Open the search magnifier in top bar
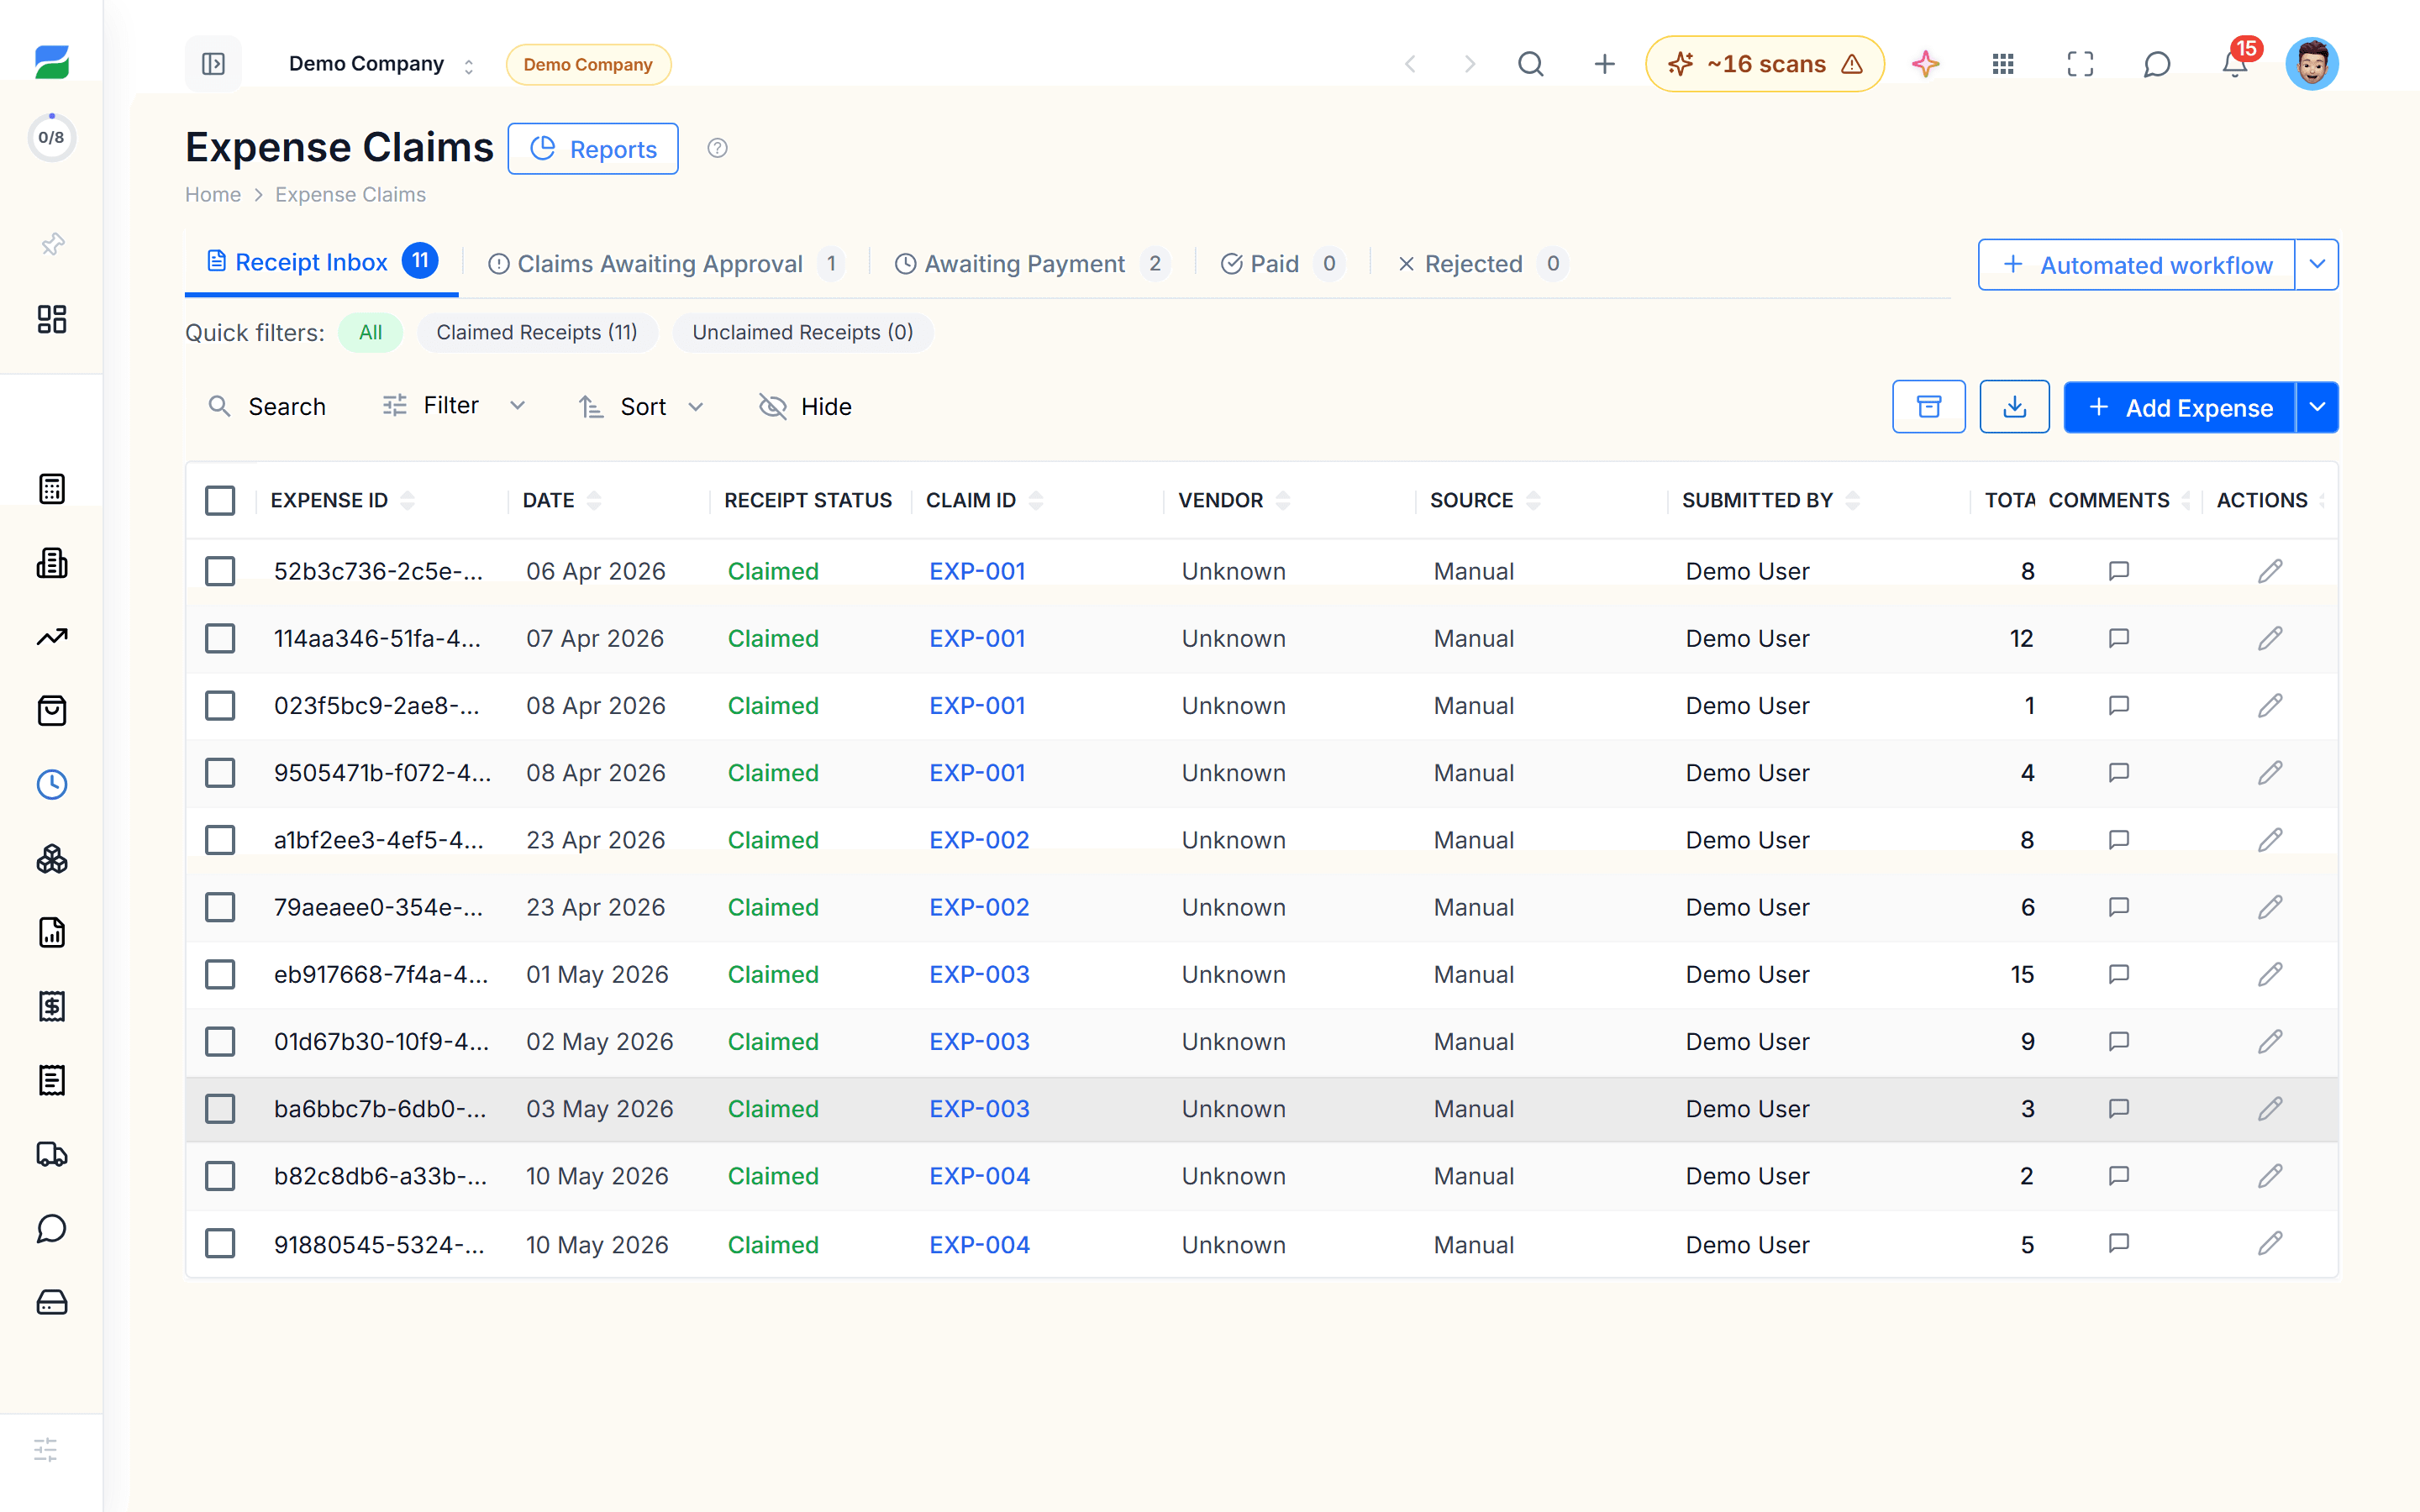The width and height of the screenshot is (2420, 1512). point(1530,64)
